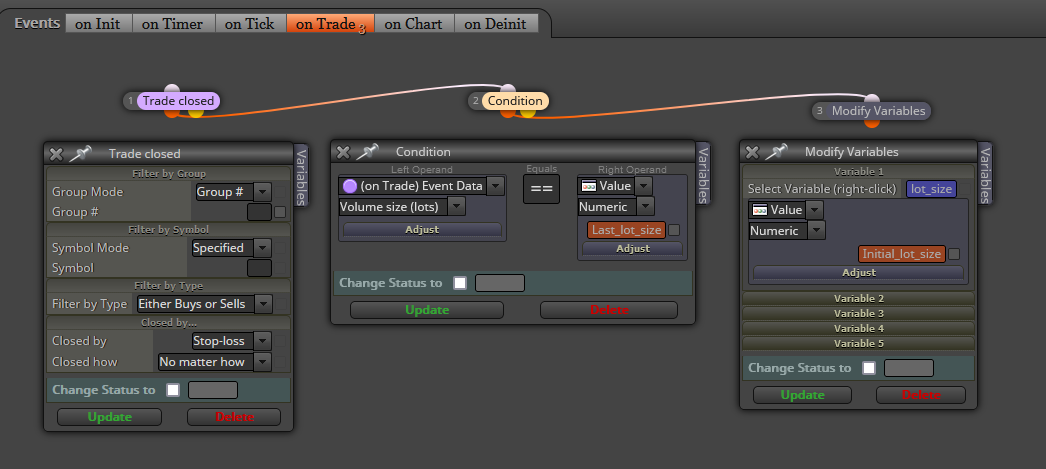This screenshot has width=1046, height=469.
Task: Open Variables side tab of Condition panel
Action: click(702, 173)
